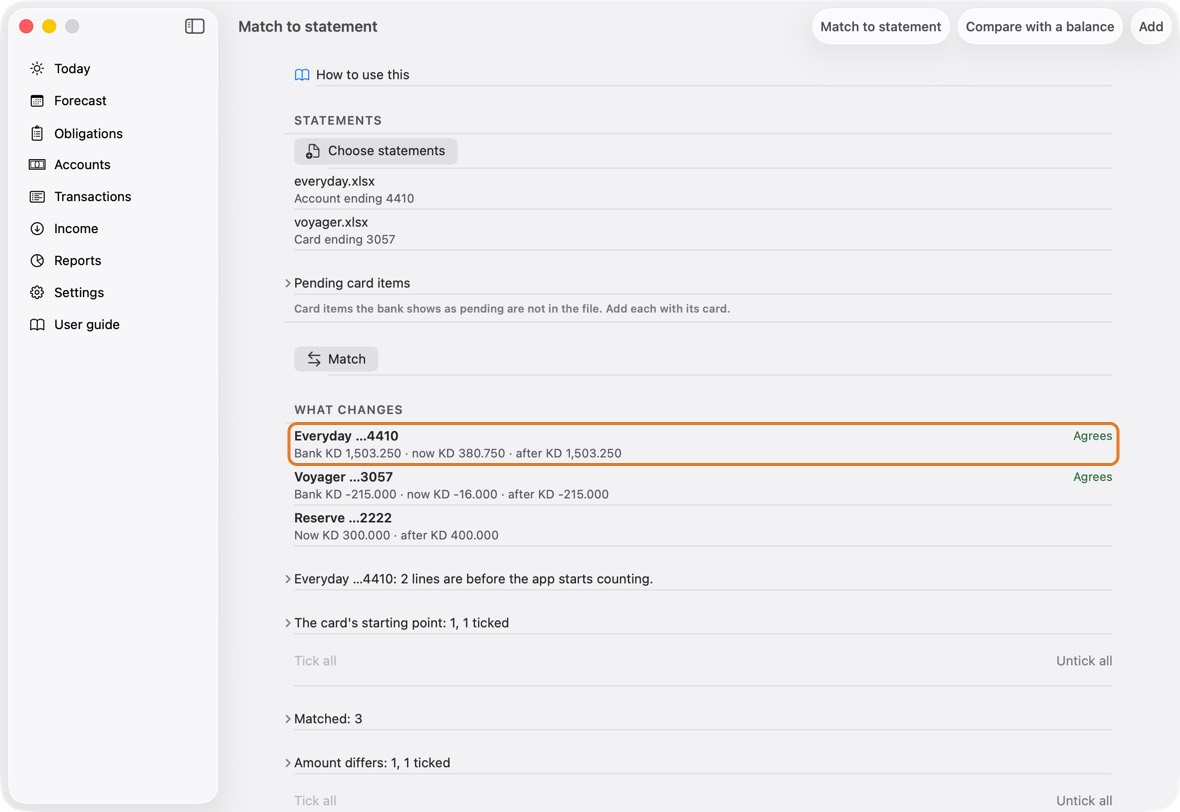Click Untick all under card's starting point

coord(1084,661)
